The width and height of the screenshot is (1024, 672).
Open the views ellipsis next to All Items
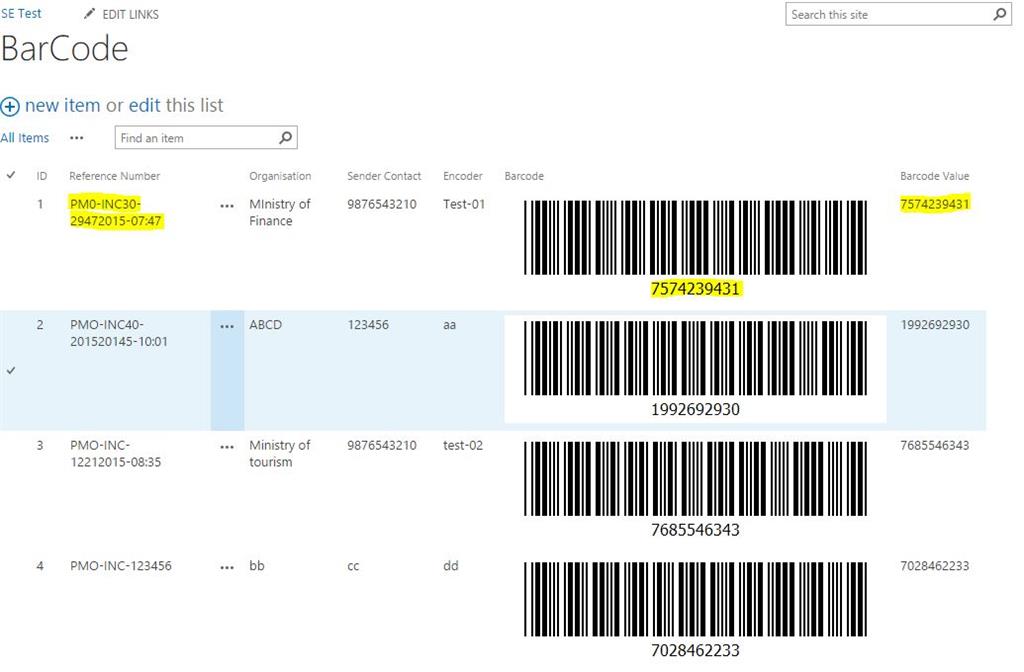point(76,138)
